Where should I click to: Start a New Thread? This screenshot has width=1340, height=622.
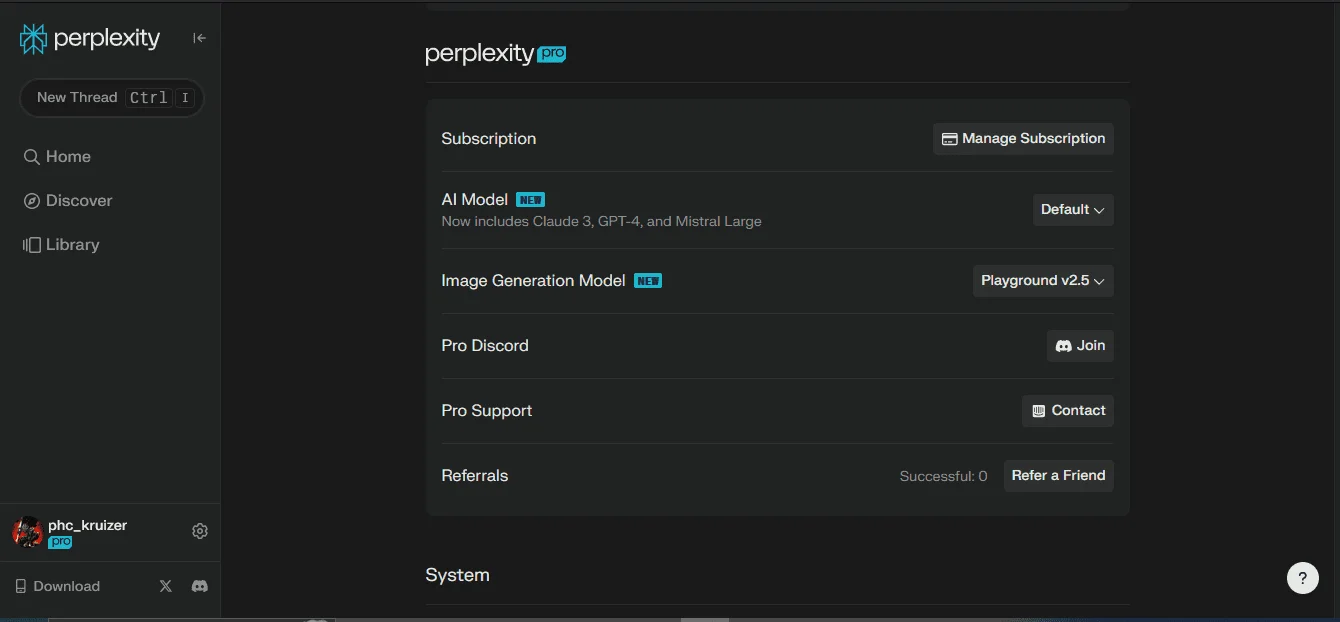point(112,98)
